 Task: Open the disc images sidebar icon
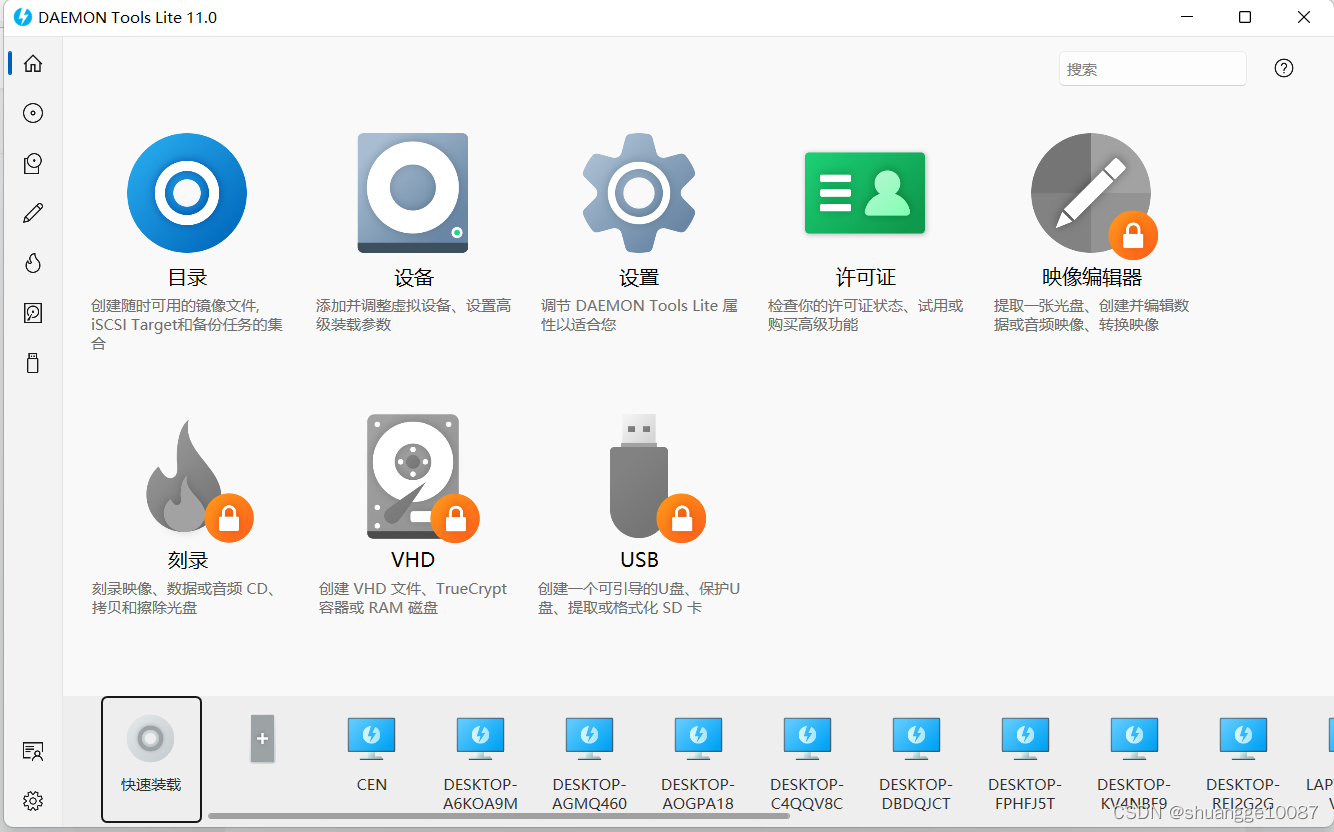[x=33, y=113]
